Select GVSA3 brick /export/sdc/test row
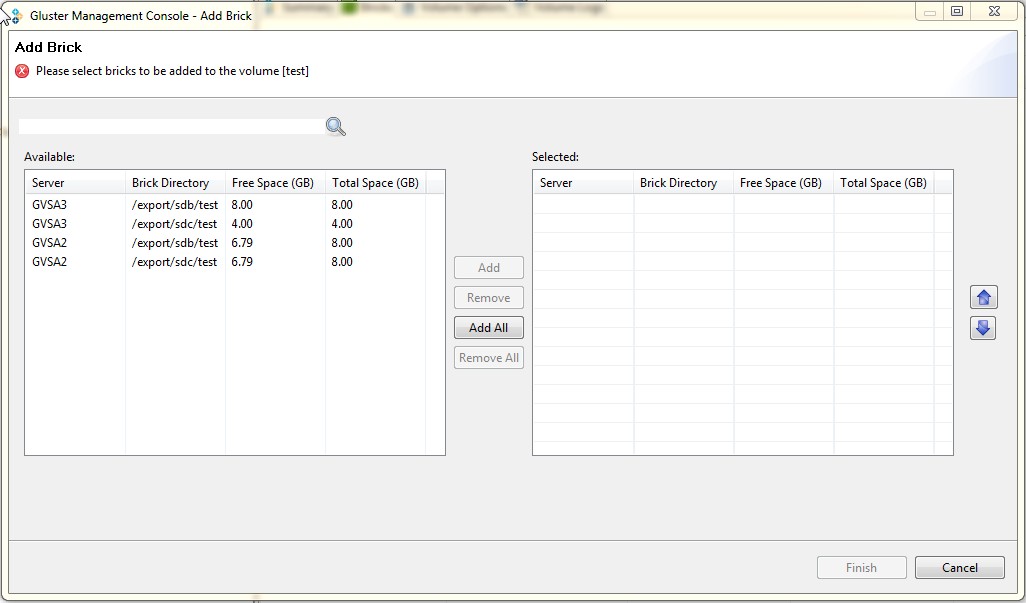Viewport: 1026px width, 603px height. (x=174, y=224)
